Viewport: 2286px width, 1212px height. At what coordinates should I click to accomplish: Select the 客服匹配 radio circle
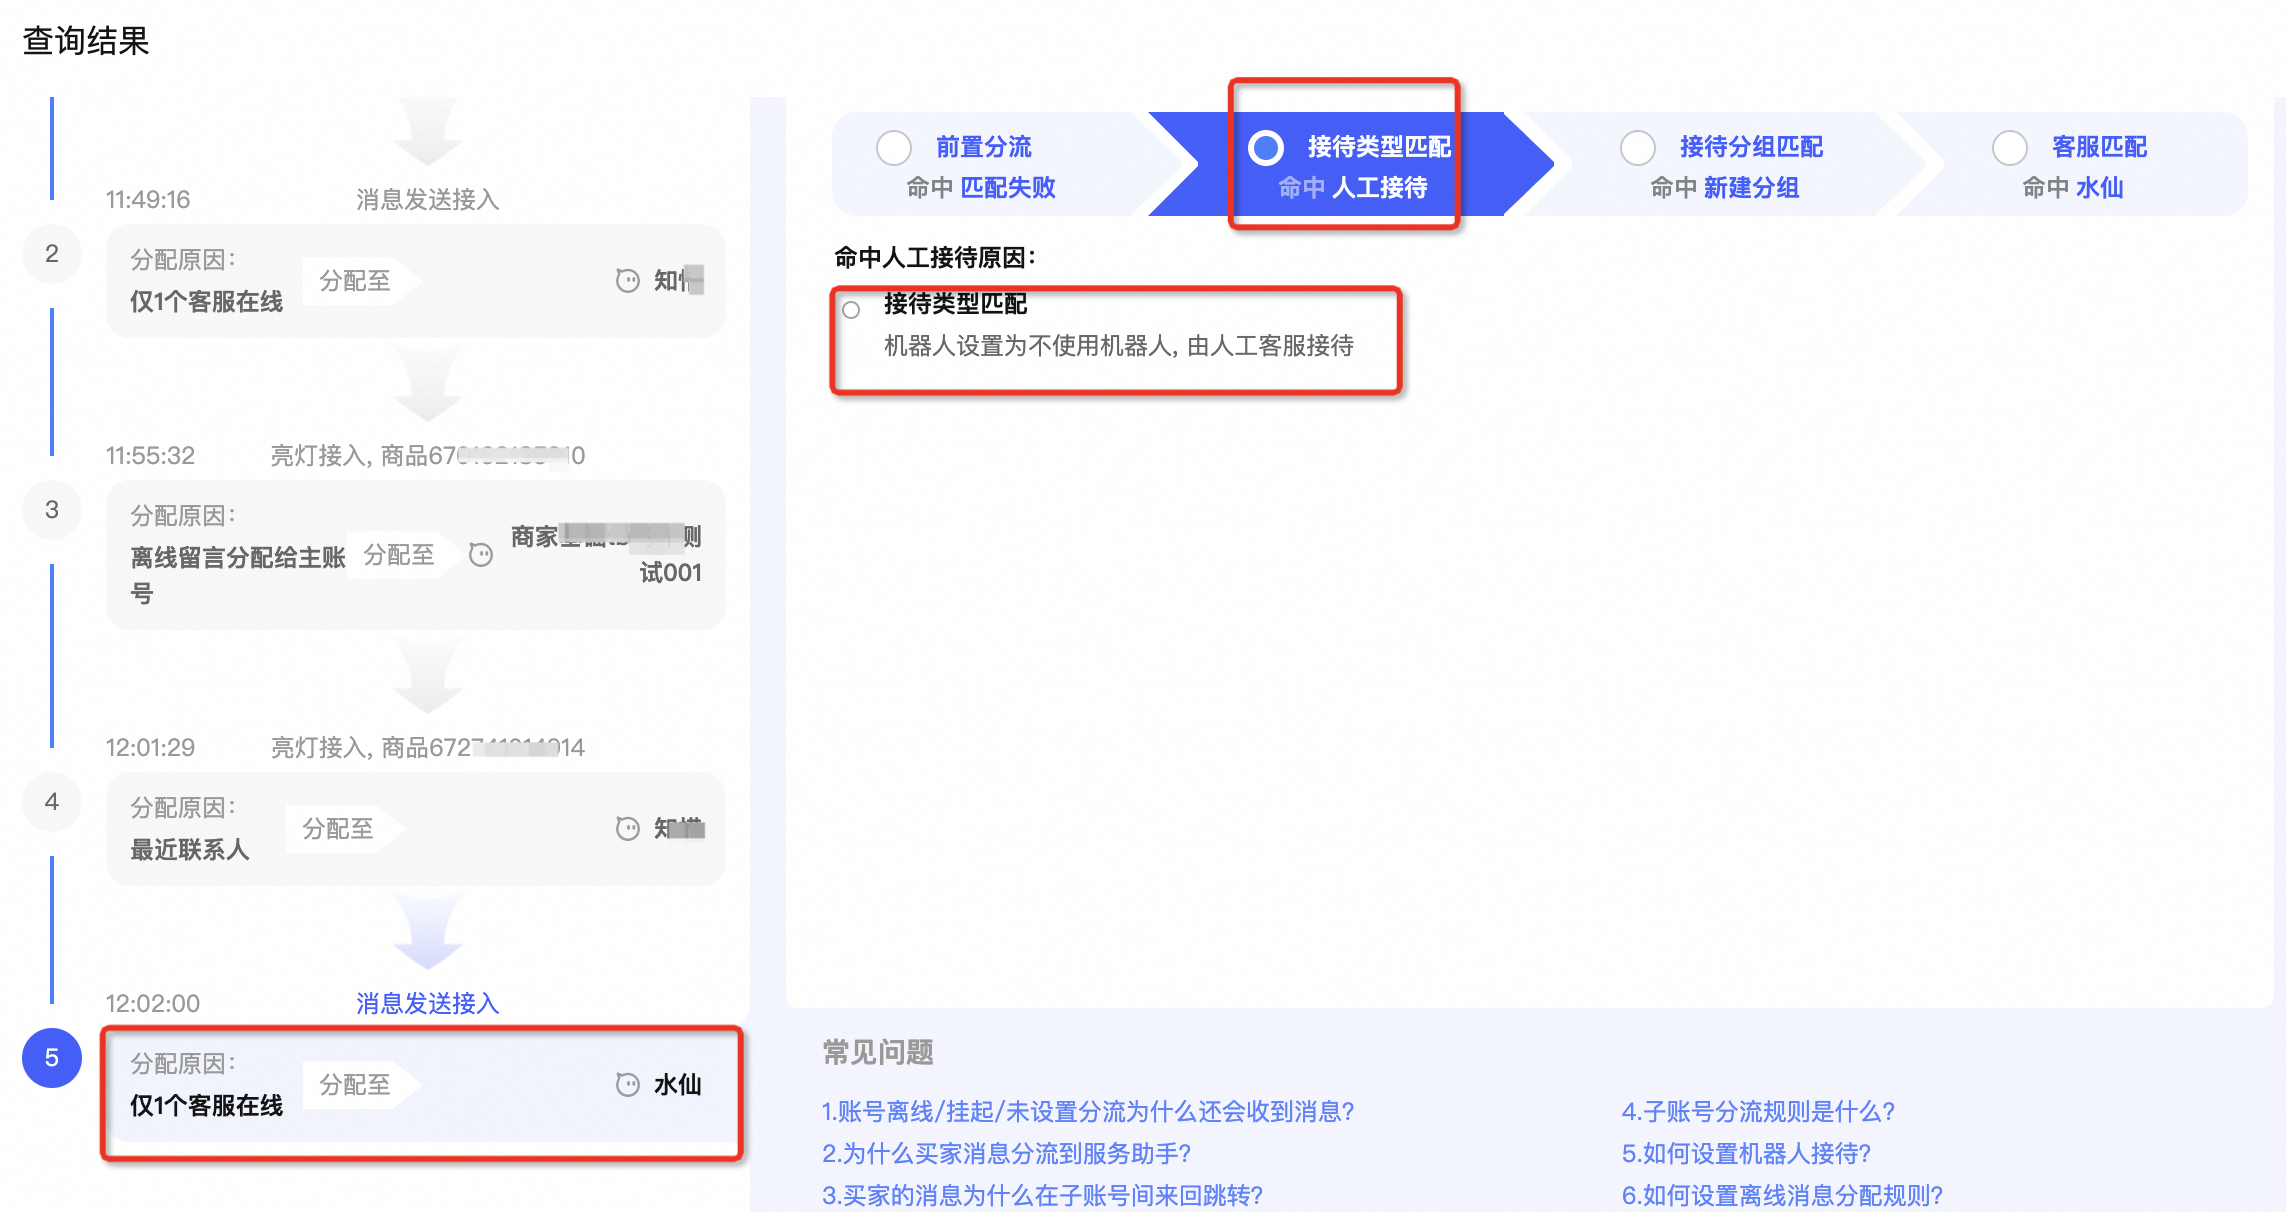point(2010,148)
